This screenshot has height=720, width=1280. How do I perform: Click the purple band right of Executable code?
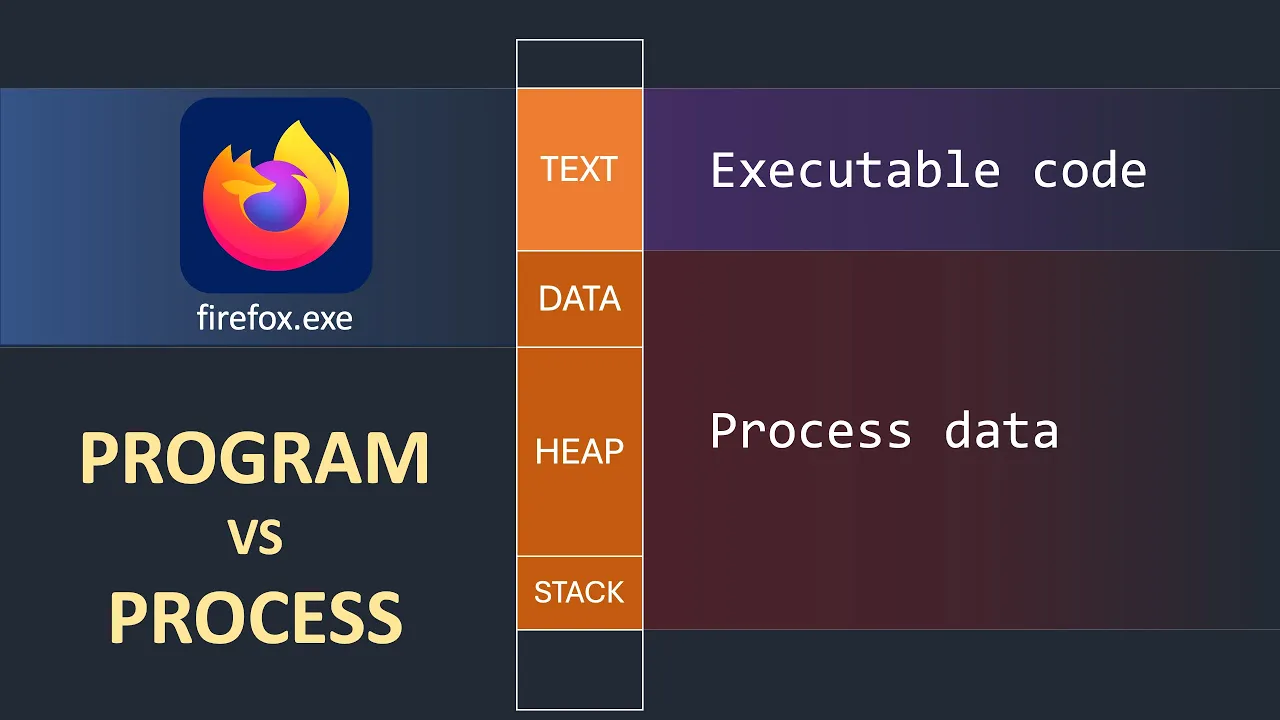point(1215,170)
